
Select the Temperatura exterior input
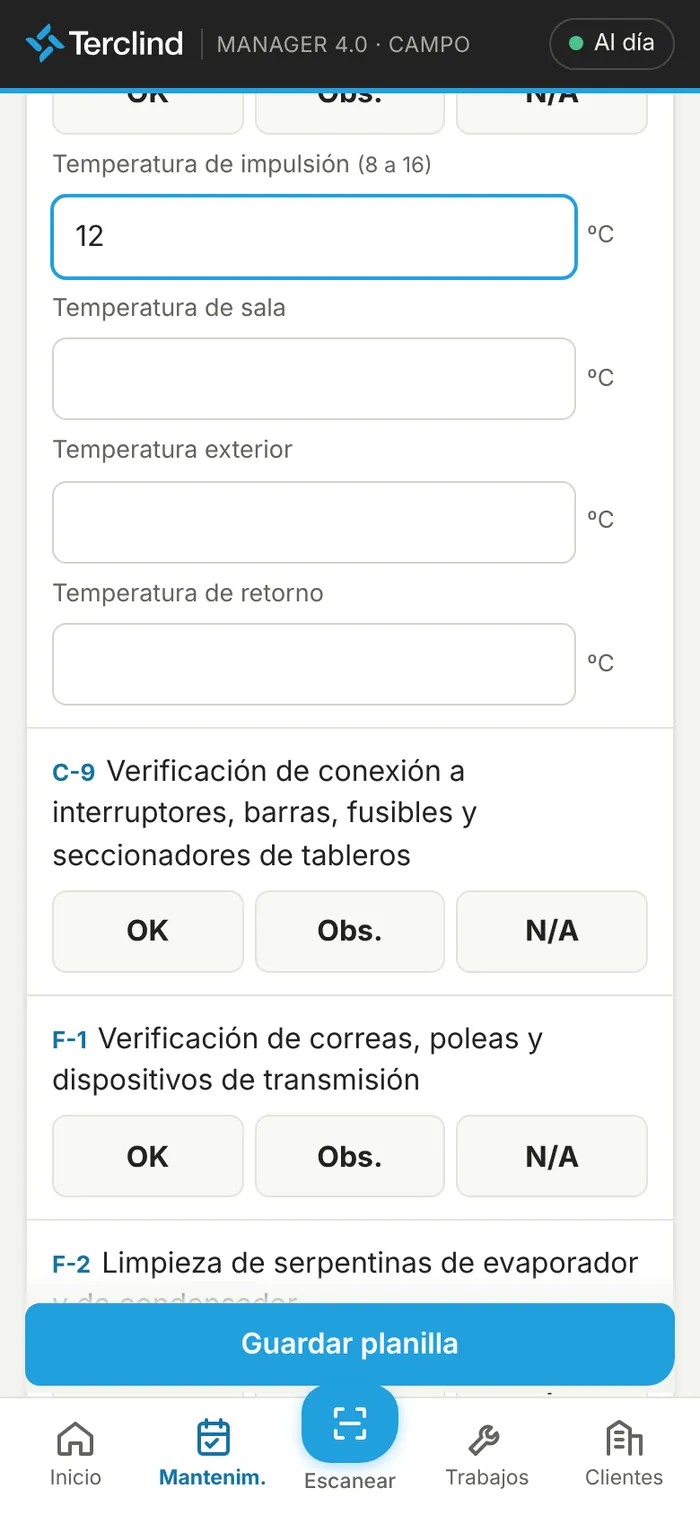(x=314, y=522)
